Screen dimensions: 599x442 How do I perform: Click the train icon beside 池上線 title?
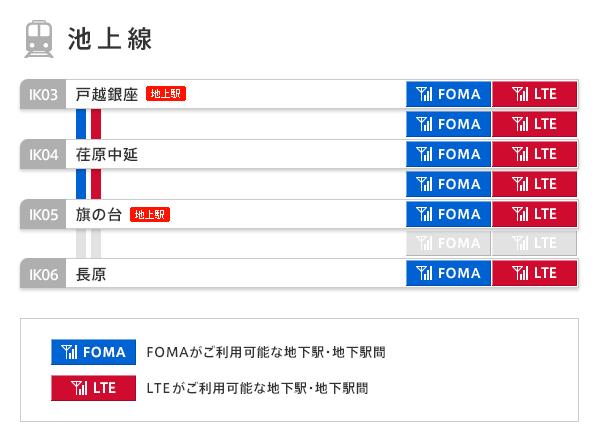pyautogui.click(x=39, y=39)
